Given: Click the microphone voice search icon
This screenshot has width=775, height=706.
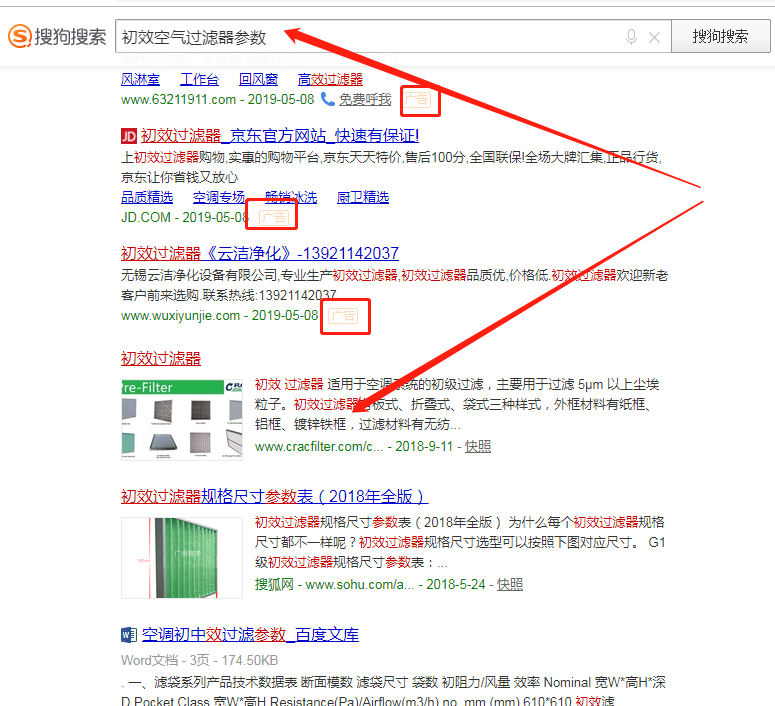Looking at the screenshot, I should (x=631, y=37).
